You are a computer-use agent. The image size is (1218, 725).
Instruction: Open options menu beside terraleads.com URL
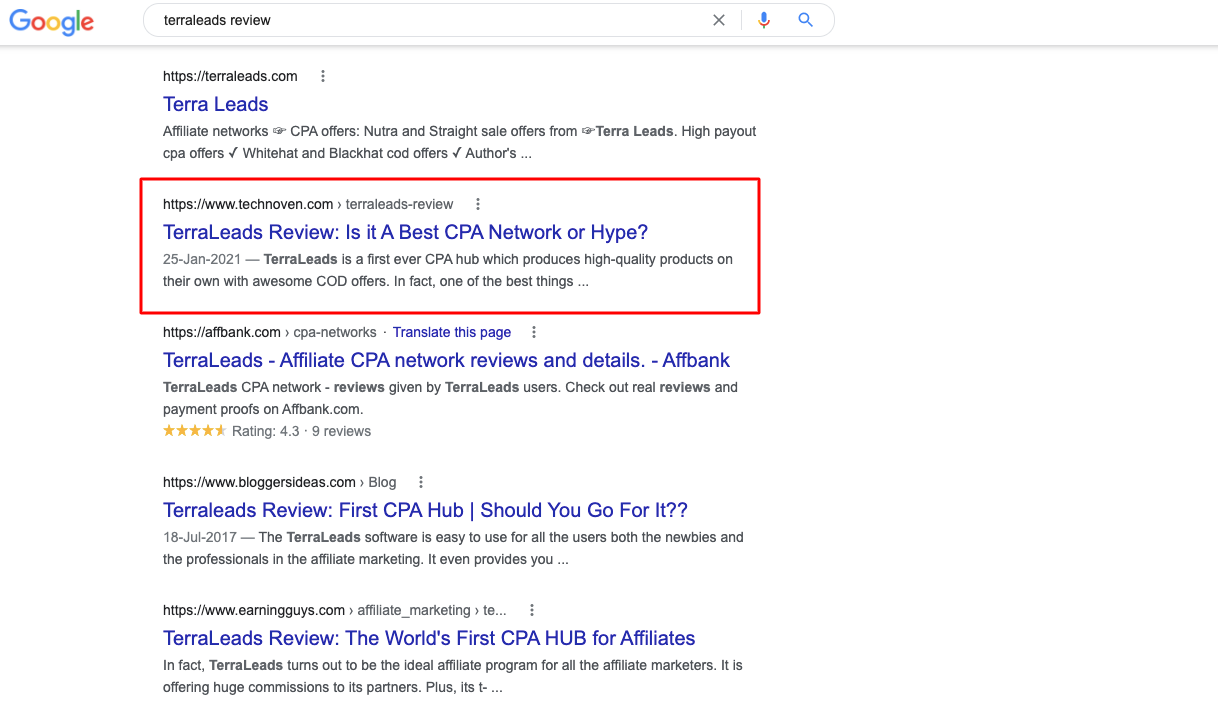coord(322,76)
